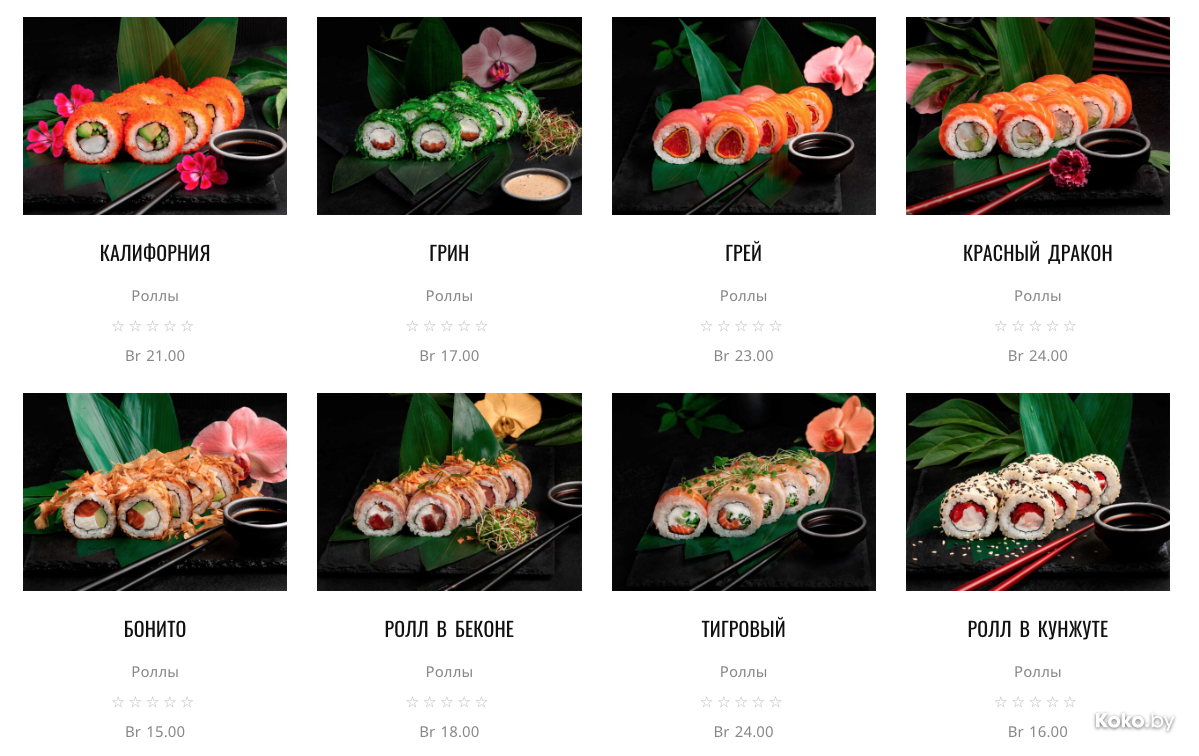Open the Красный Дракон roll photo

click(x=1038, y=116)
